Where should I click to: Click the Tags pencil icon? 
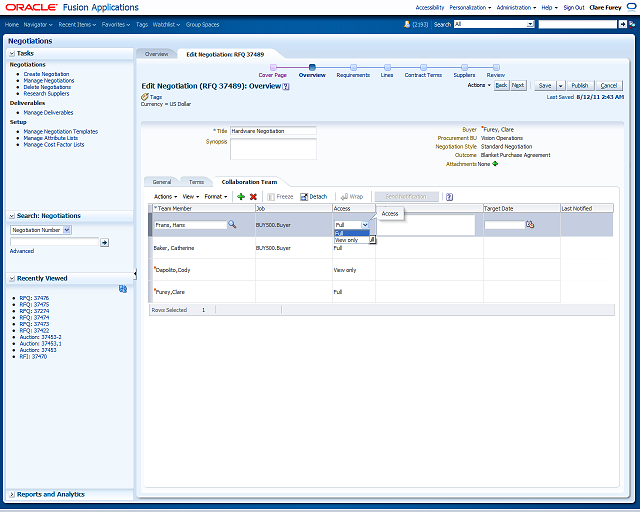point(144,97)
